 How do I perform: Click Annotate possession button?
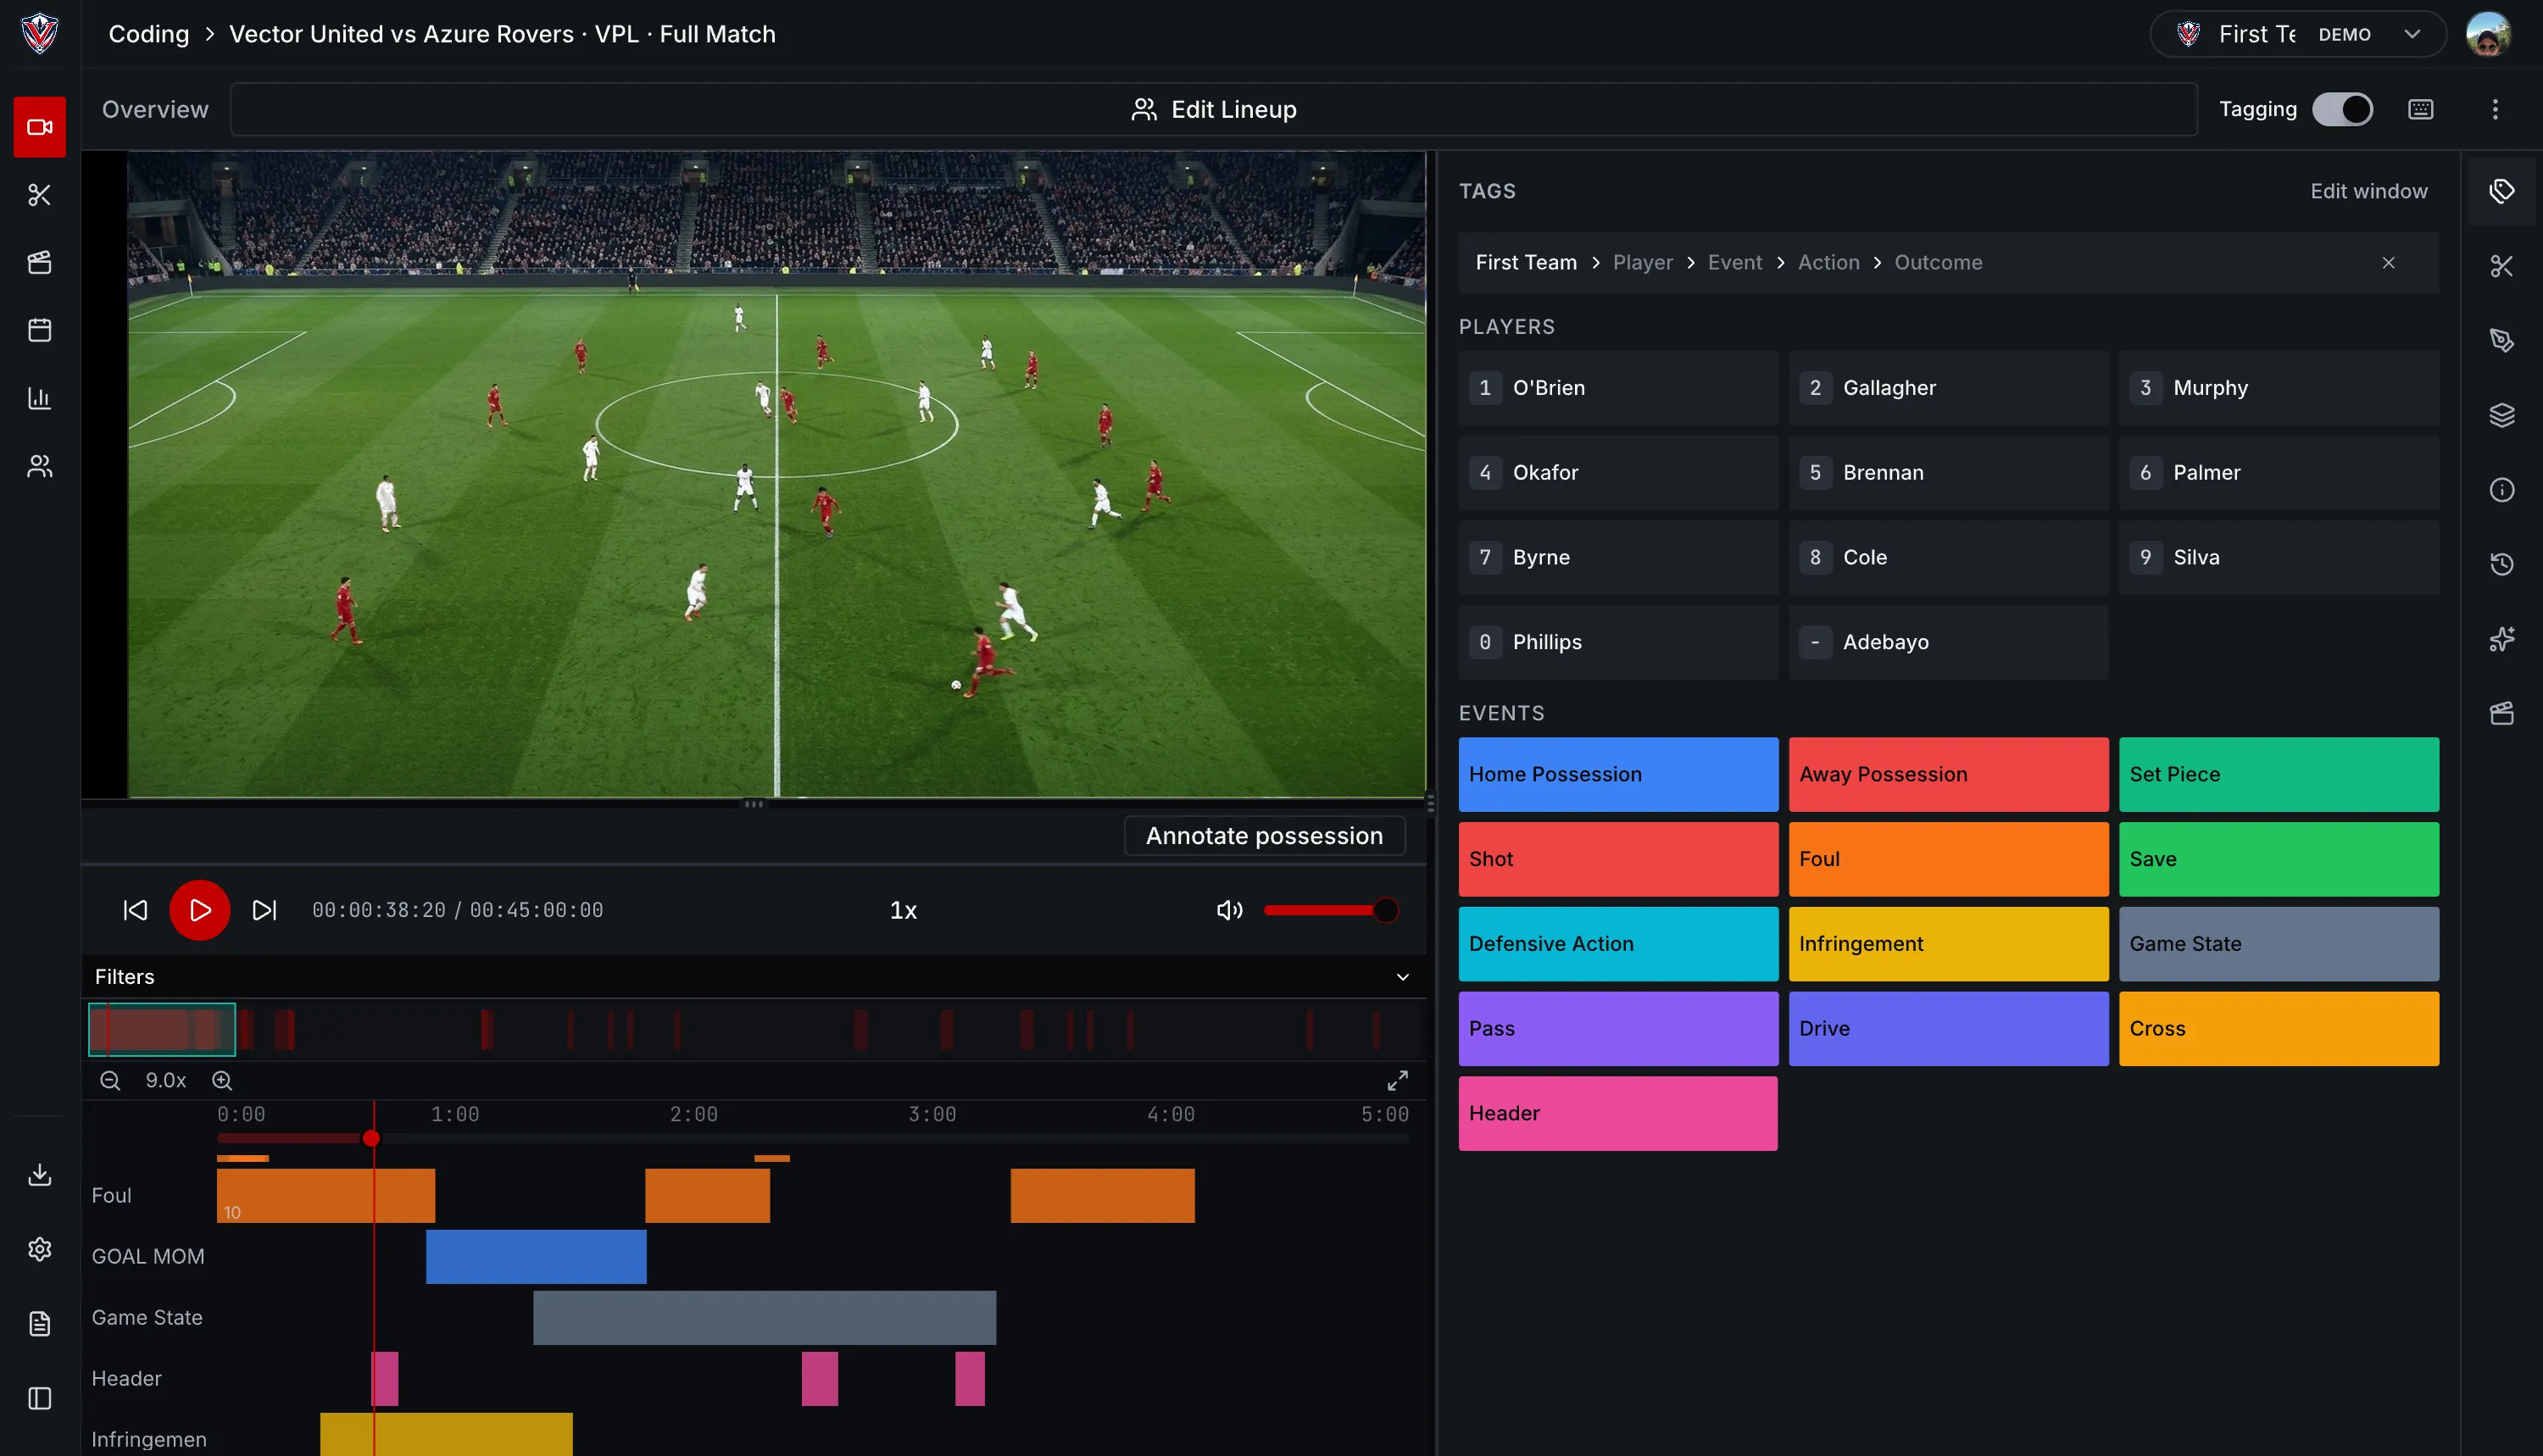[1264, 836]
